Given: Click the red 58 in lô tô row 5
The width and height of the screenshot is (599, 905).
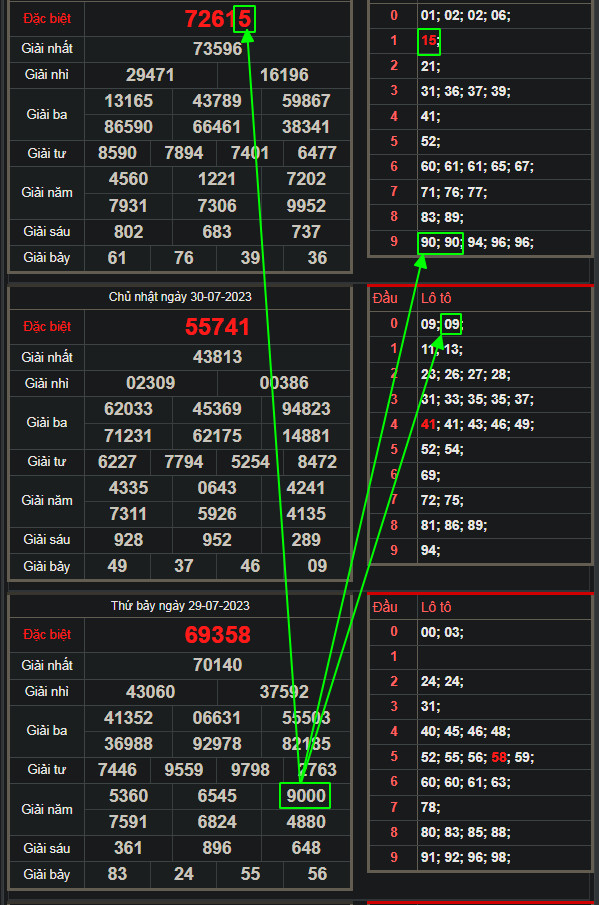Looking at the screenshot, I should tap(499, 757).
